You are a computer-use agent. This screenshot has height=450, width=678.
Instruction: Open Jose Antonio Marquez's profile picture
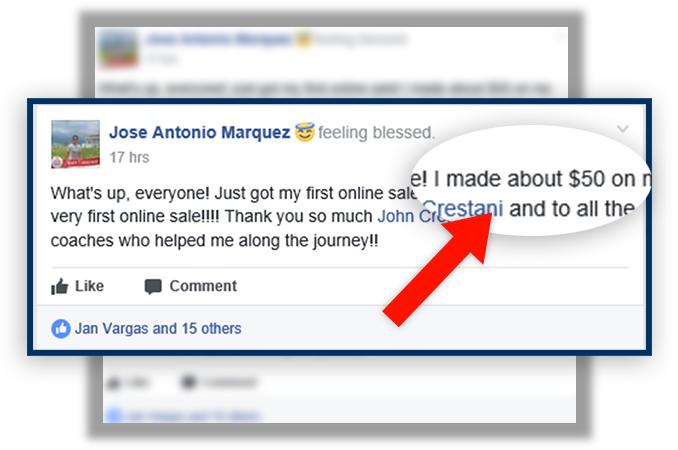point(76,144)
